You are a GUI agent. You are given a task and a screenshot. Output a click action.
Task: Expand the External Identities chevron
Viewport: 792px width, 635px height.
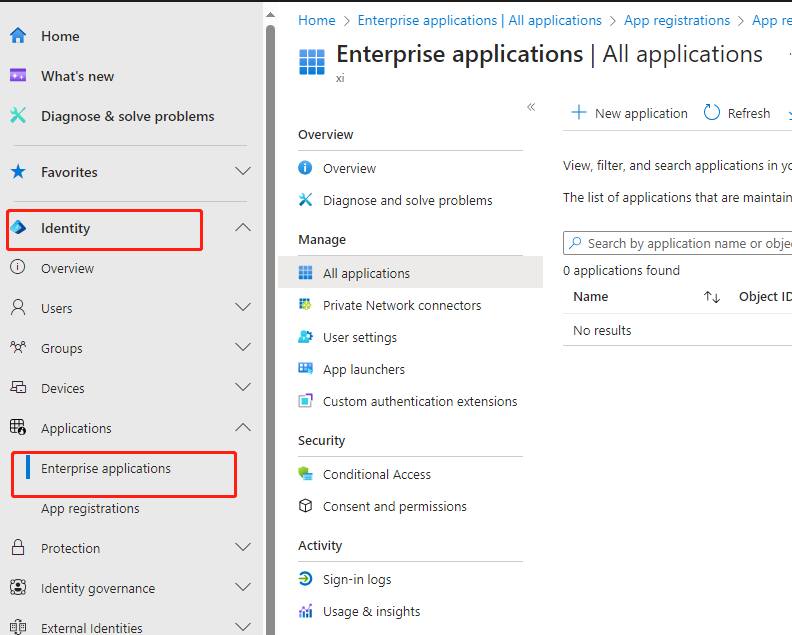click(243, 627)
